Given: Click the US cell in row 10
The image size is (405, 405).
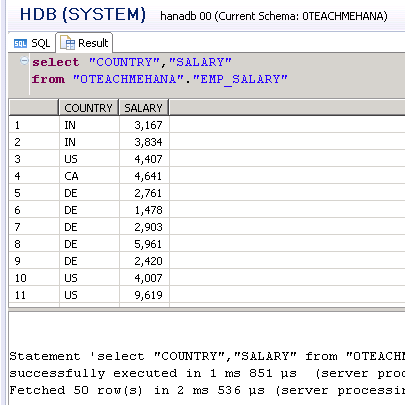Looking at the screenshot, I should click(x=89, y=278).
